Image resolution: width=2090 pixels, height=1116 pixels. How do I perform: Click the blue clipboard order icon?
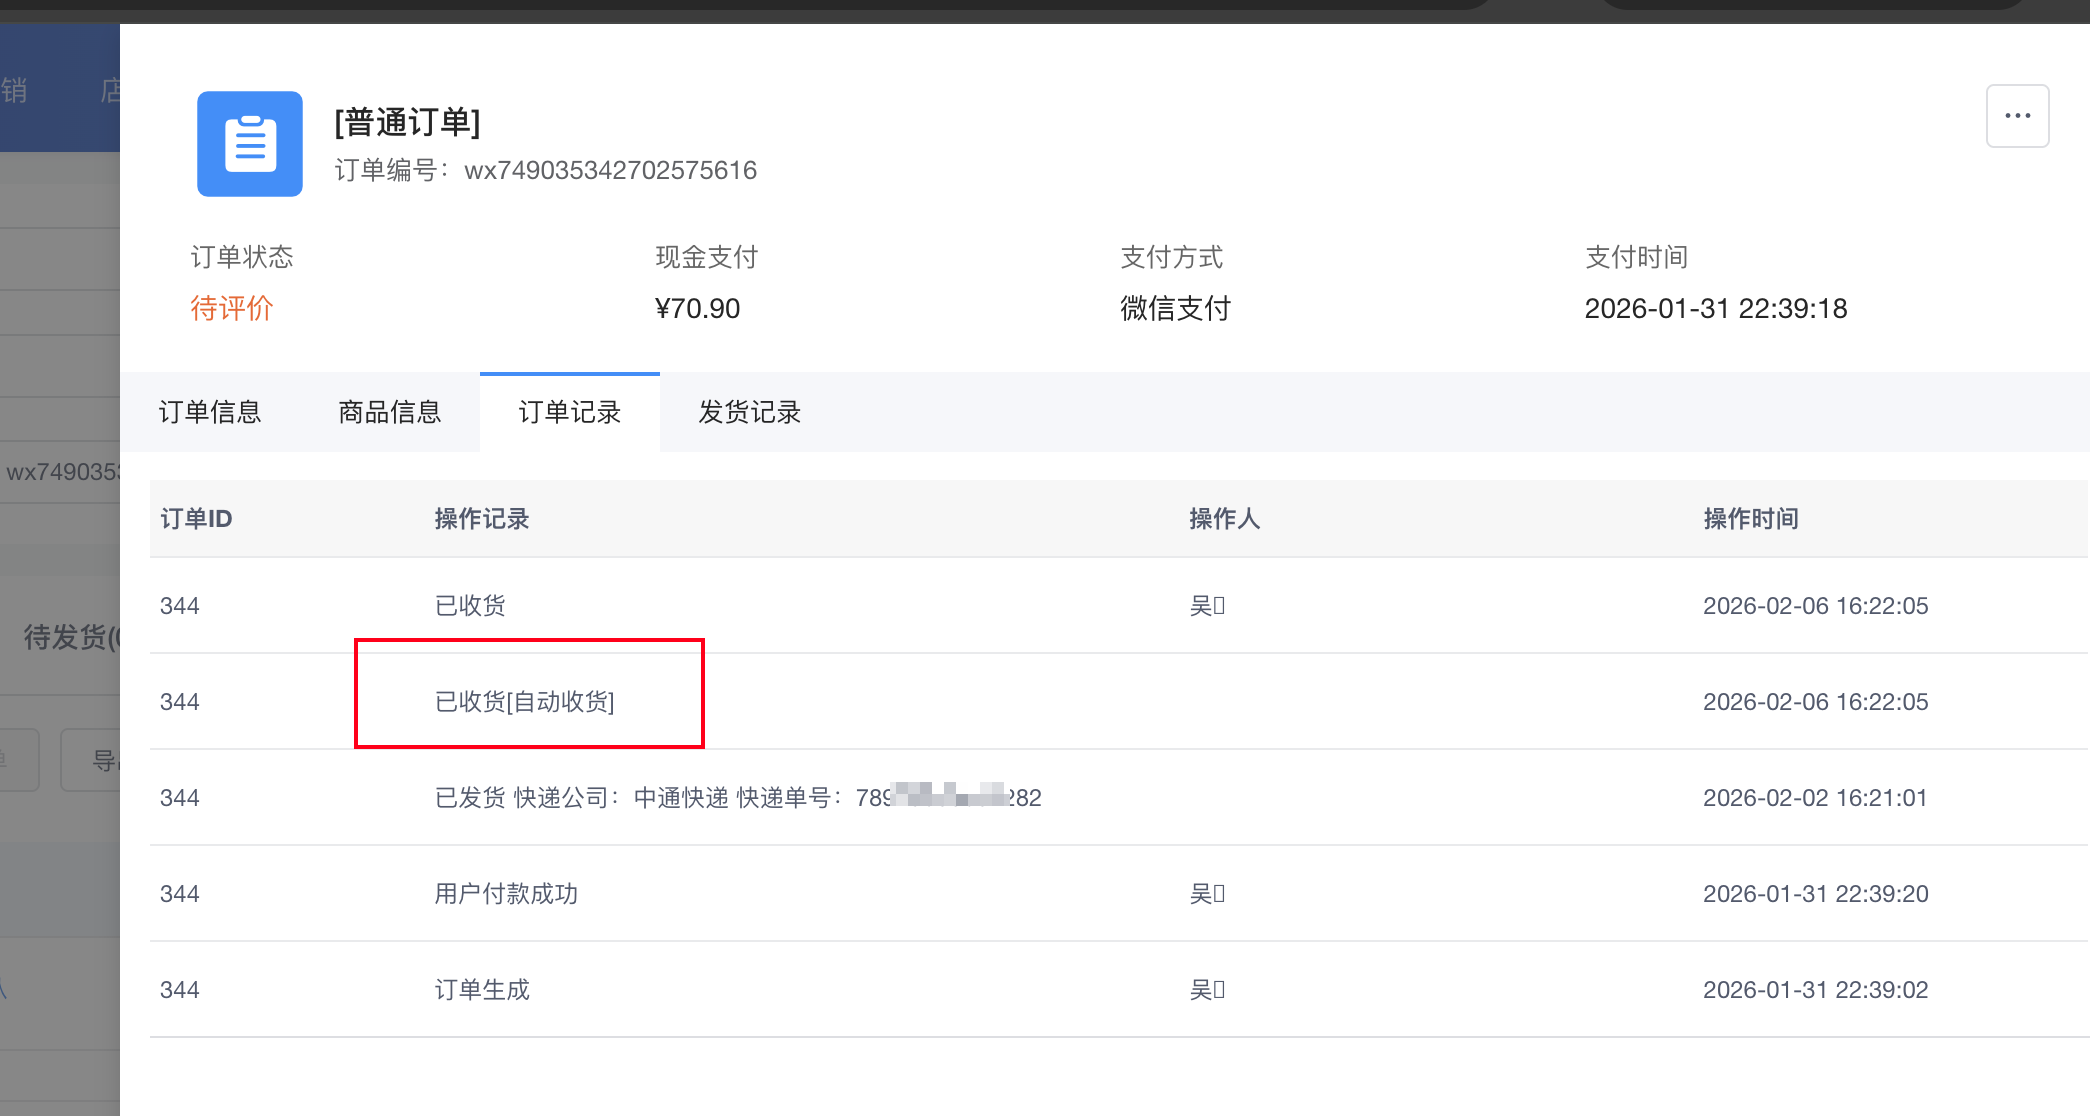[x=250, y=144]
